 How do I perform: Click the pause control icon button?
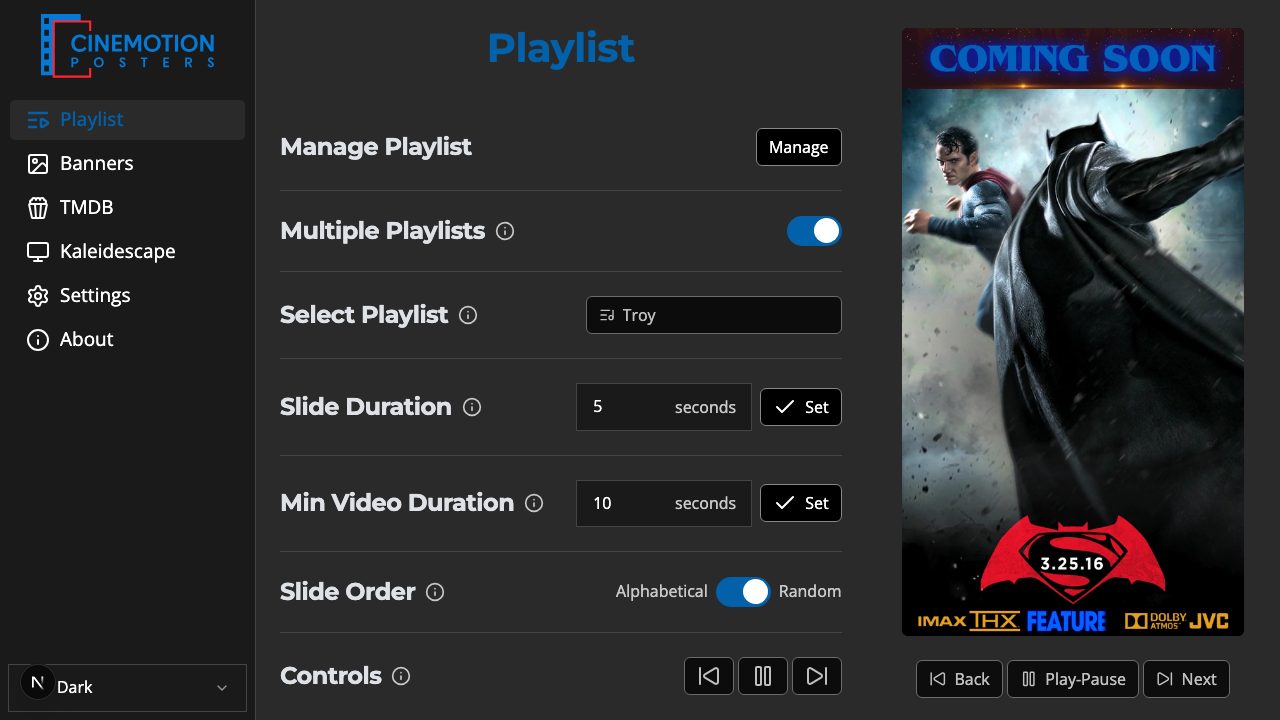(763, 676)
